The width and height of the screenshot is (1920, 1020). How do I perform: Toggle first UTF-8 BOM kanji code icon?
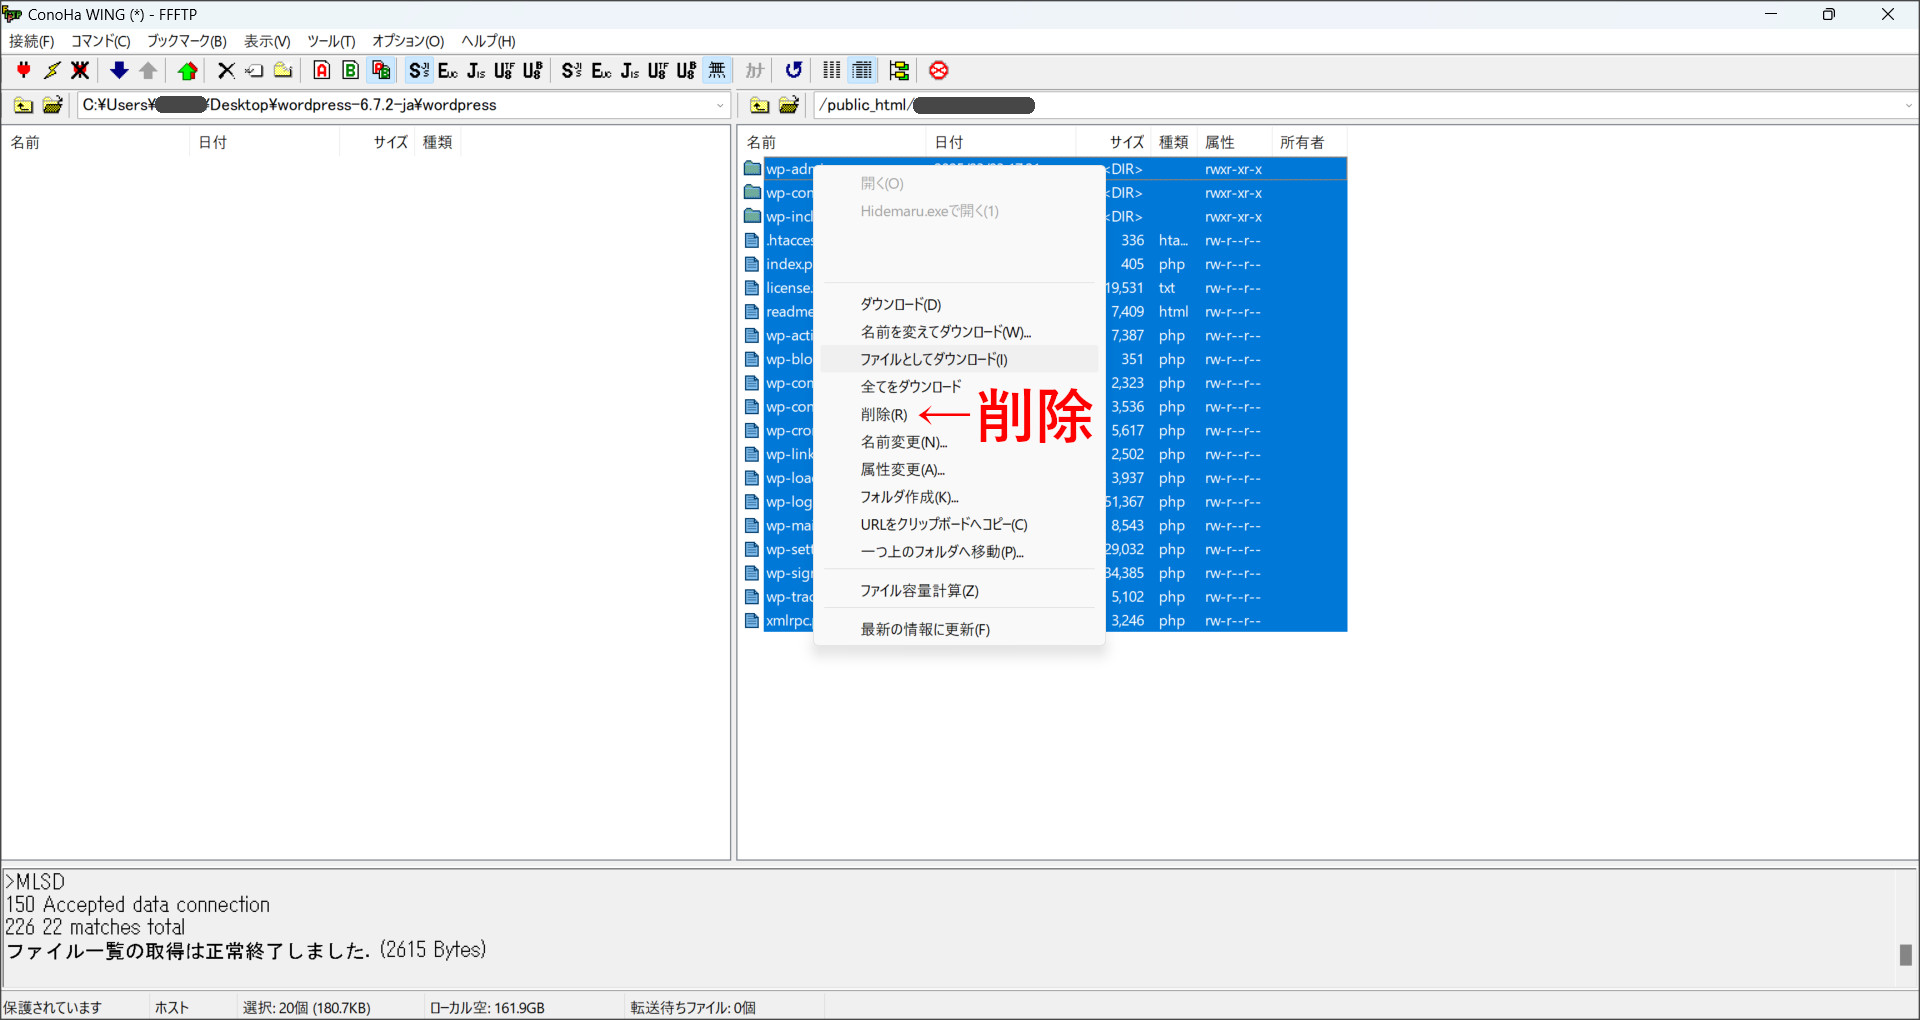(533, 70)
